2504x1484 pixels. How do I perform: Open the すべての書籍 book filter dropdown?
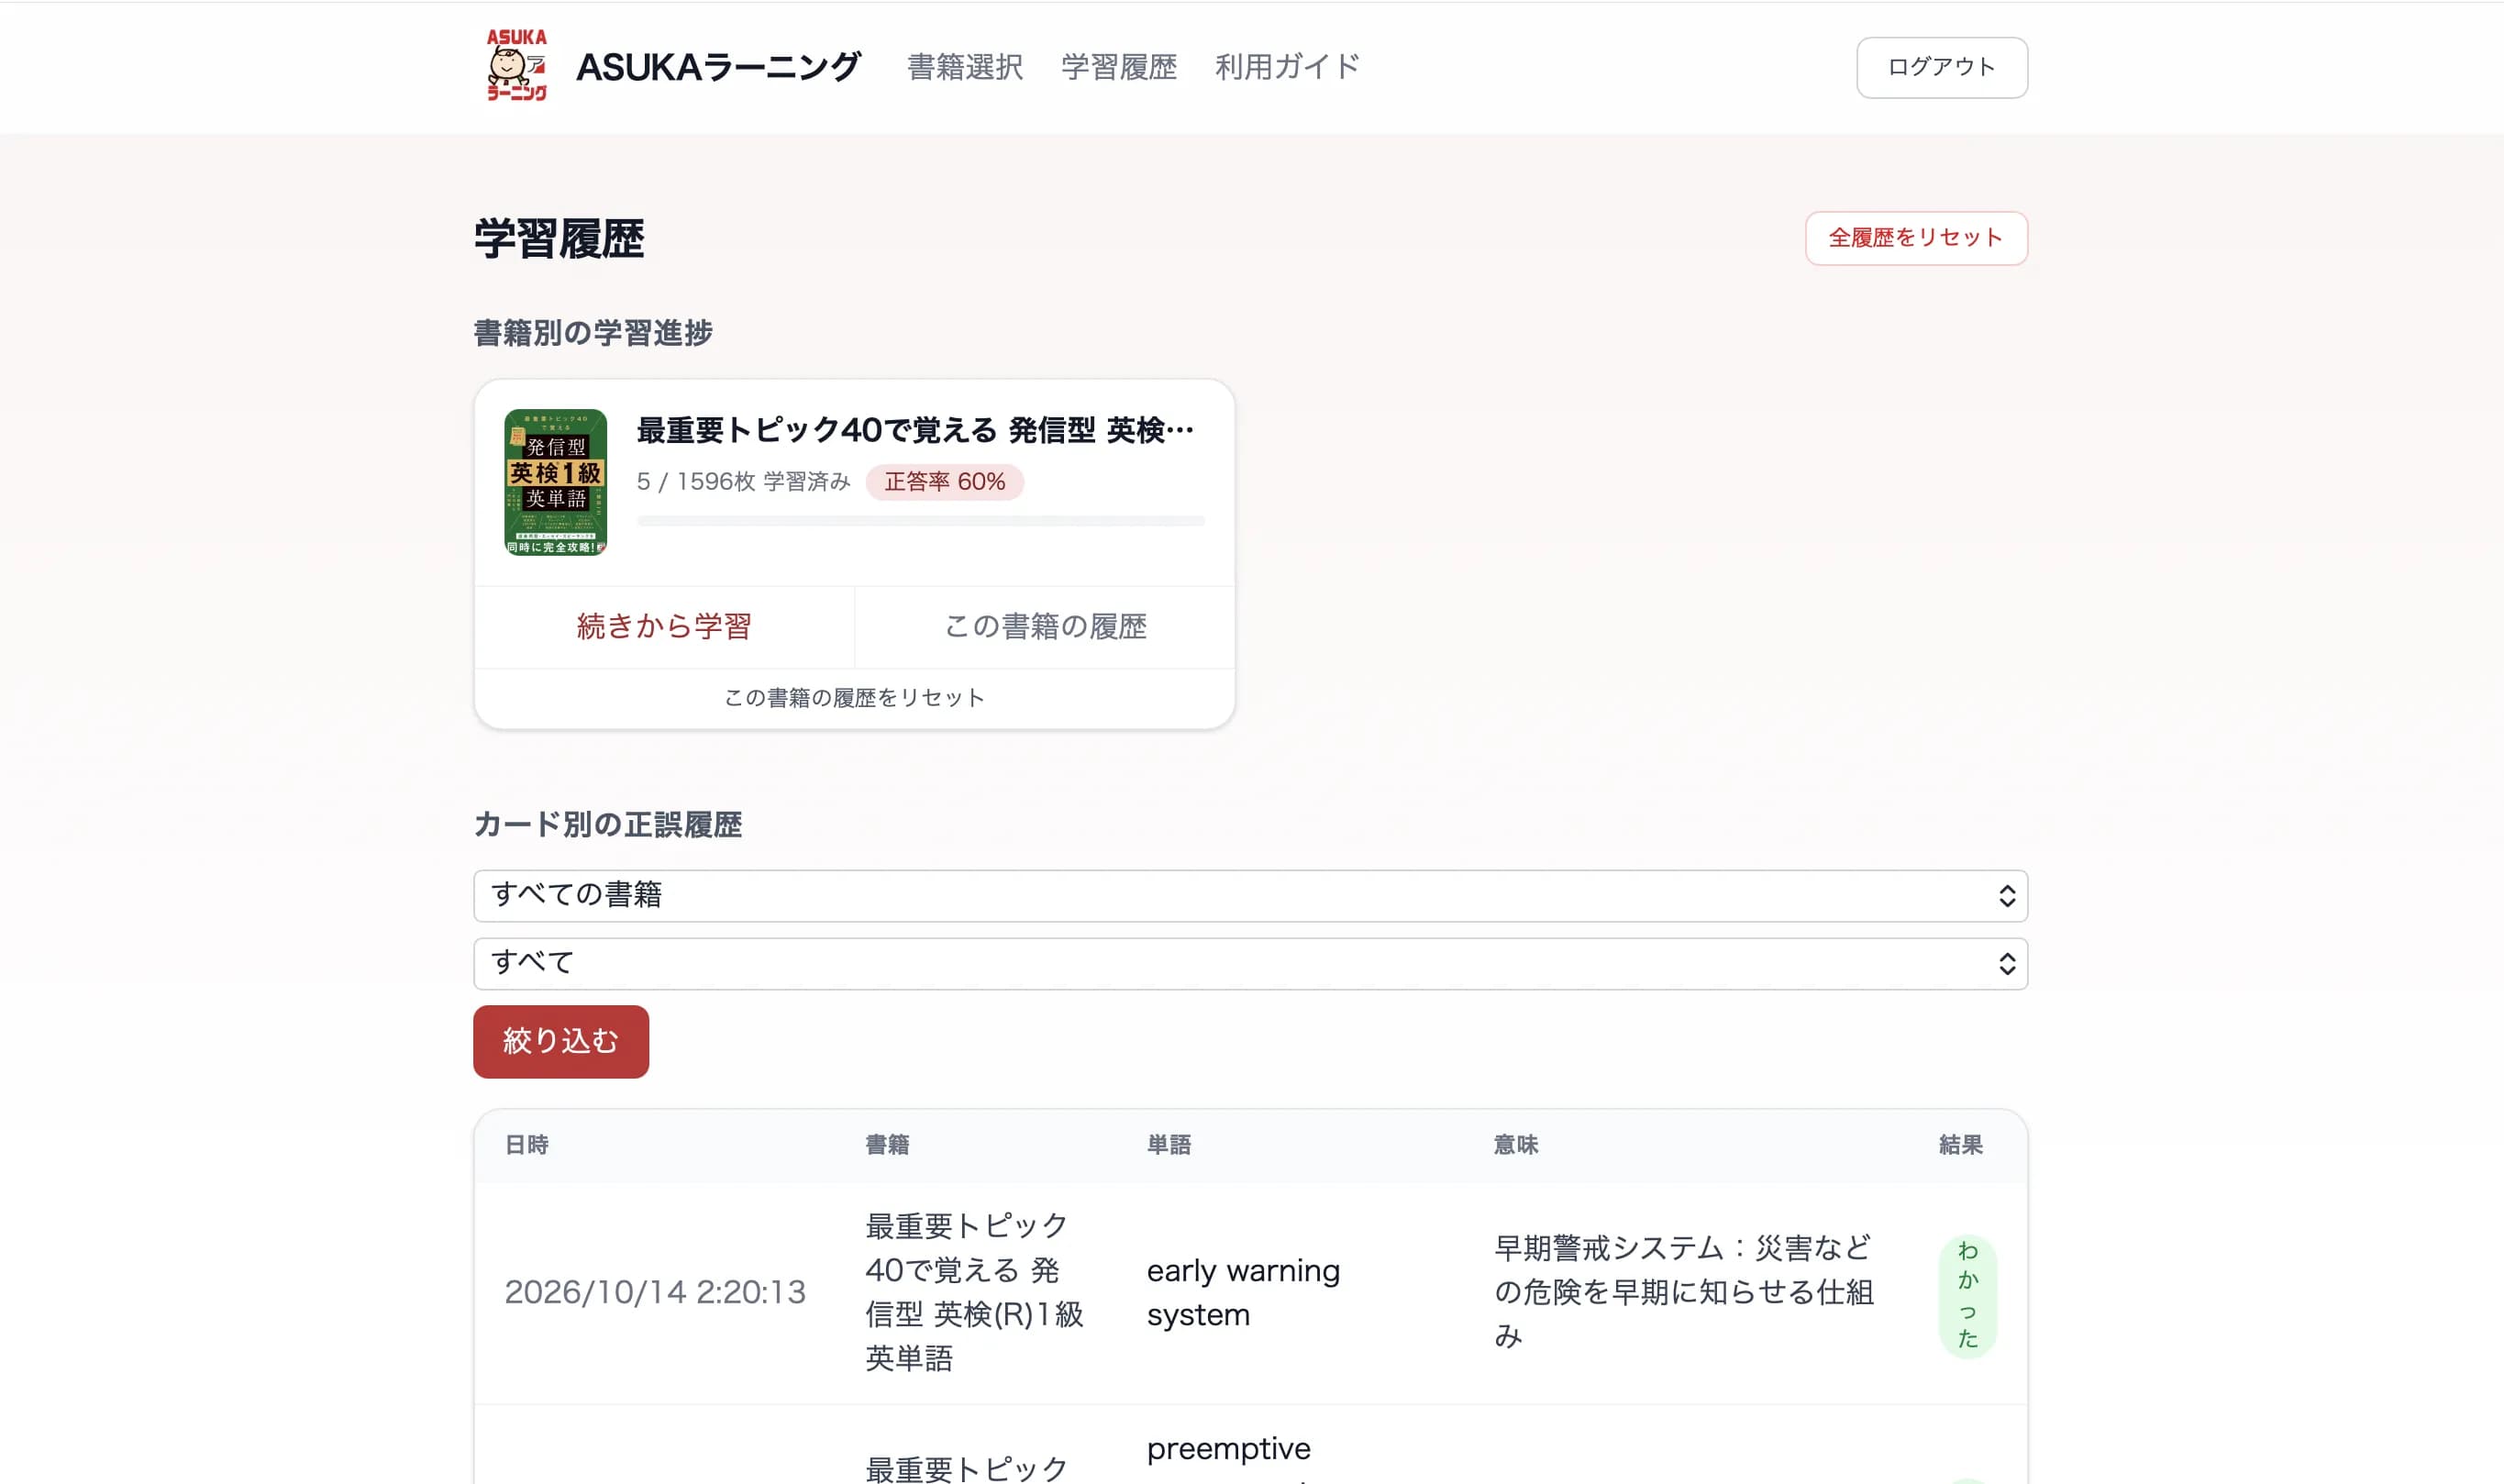click(1250, 895)
